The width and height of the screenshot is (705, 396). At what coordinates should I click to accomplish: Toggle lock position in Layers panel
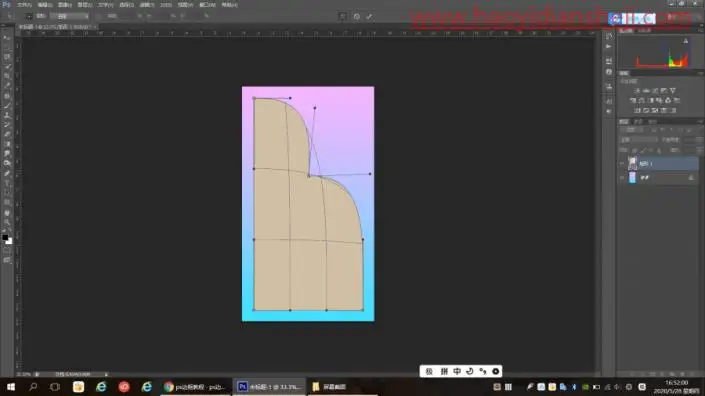(651, 150)
